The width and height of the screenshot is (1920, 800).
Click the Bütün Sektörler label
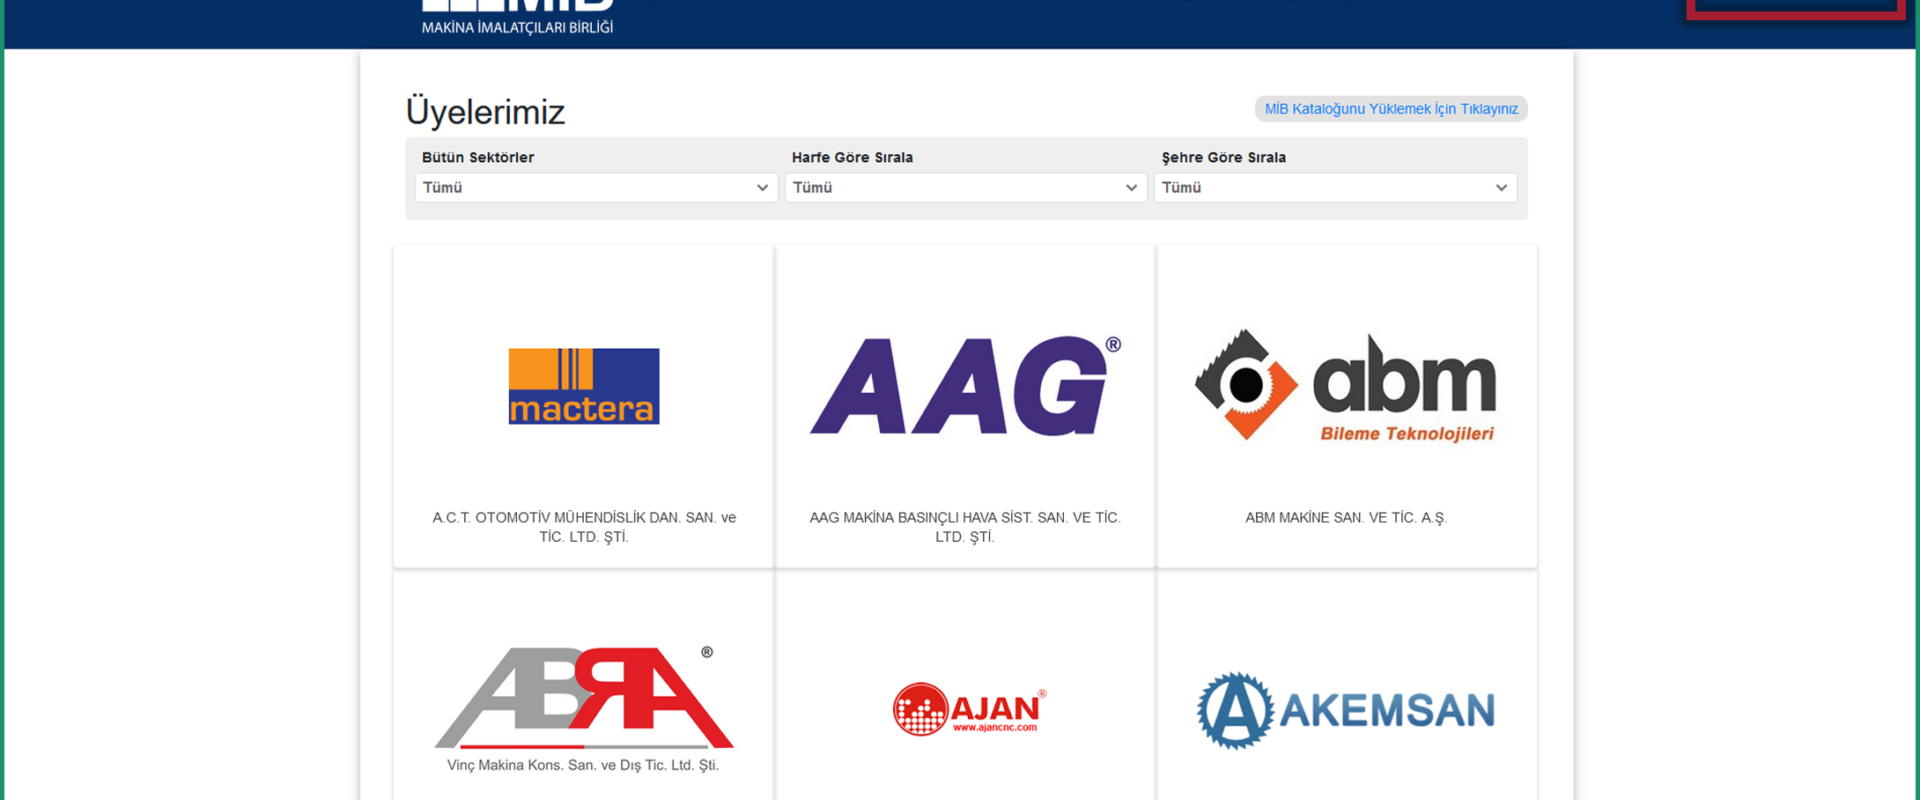(478, 158)
